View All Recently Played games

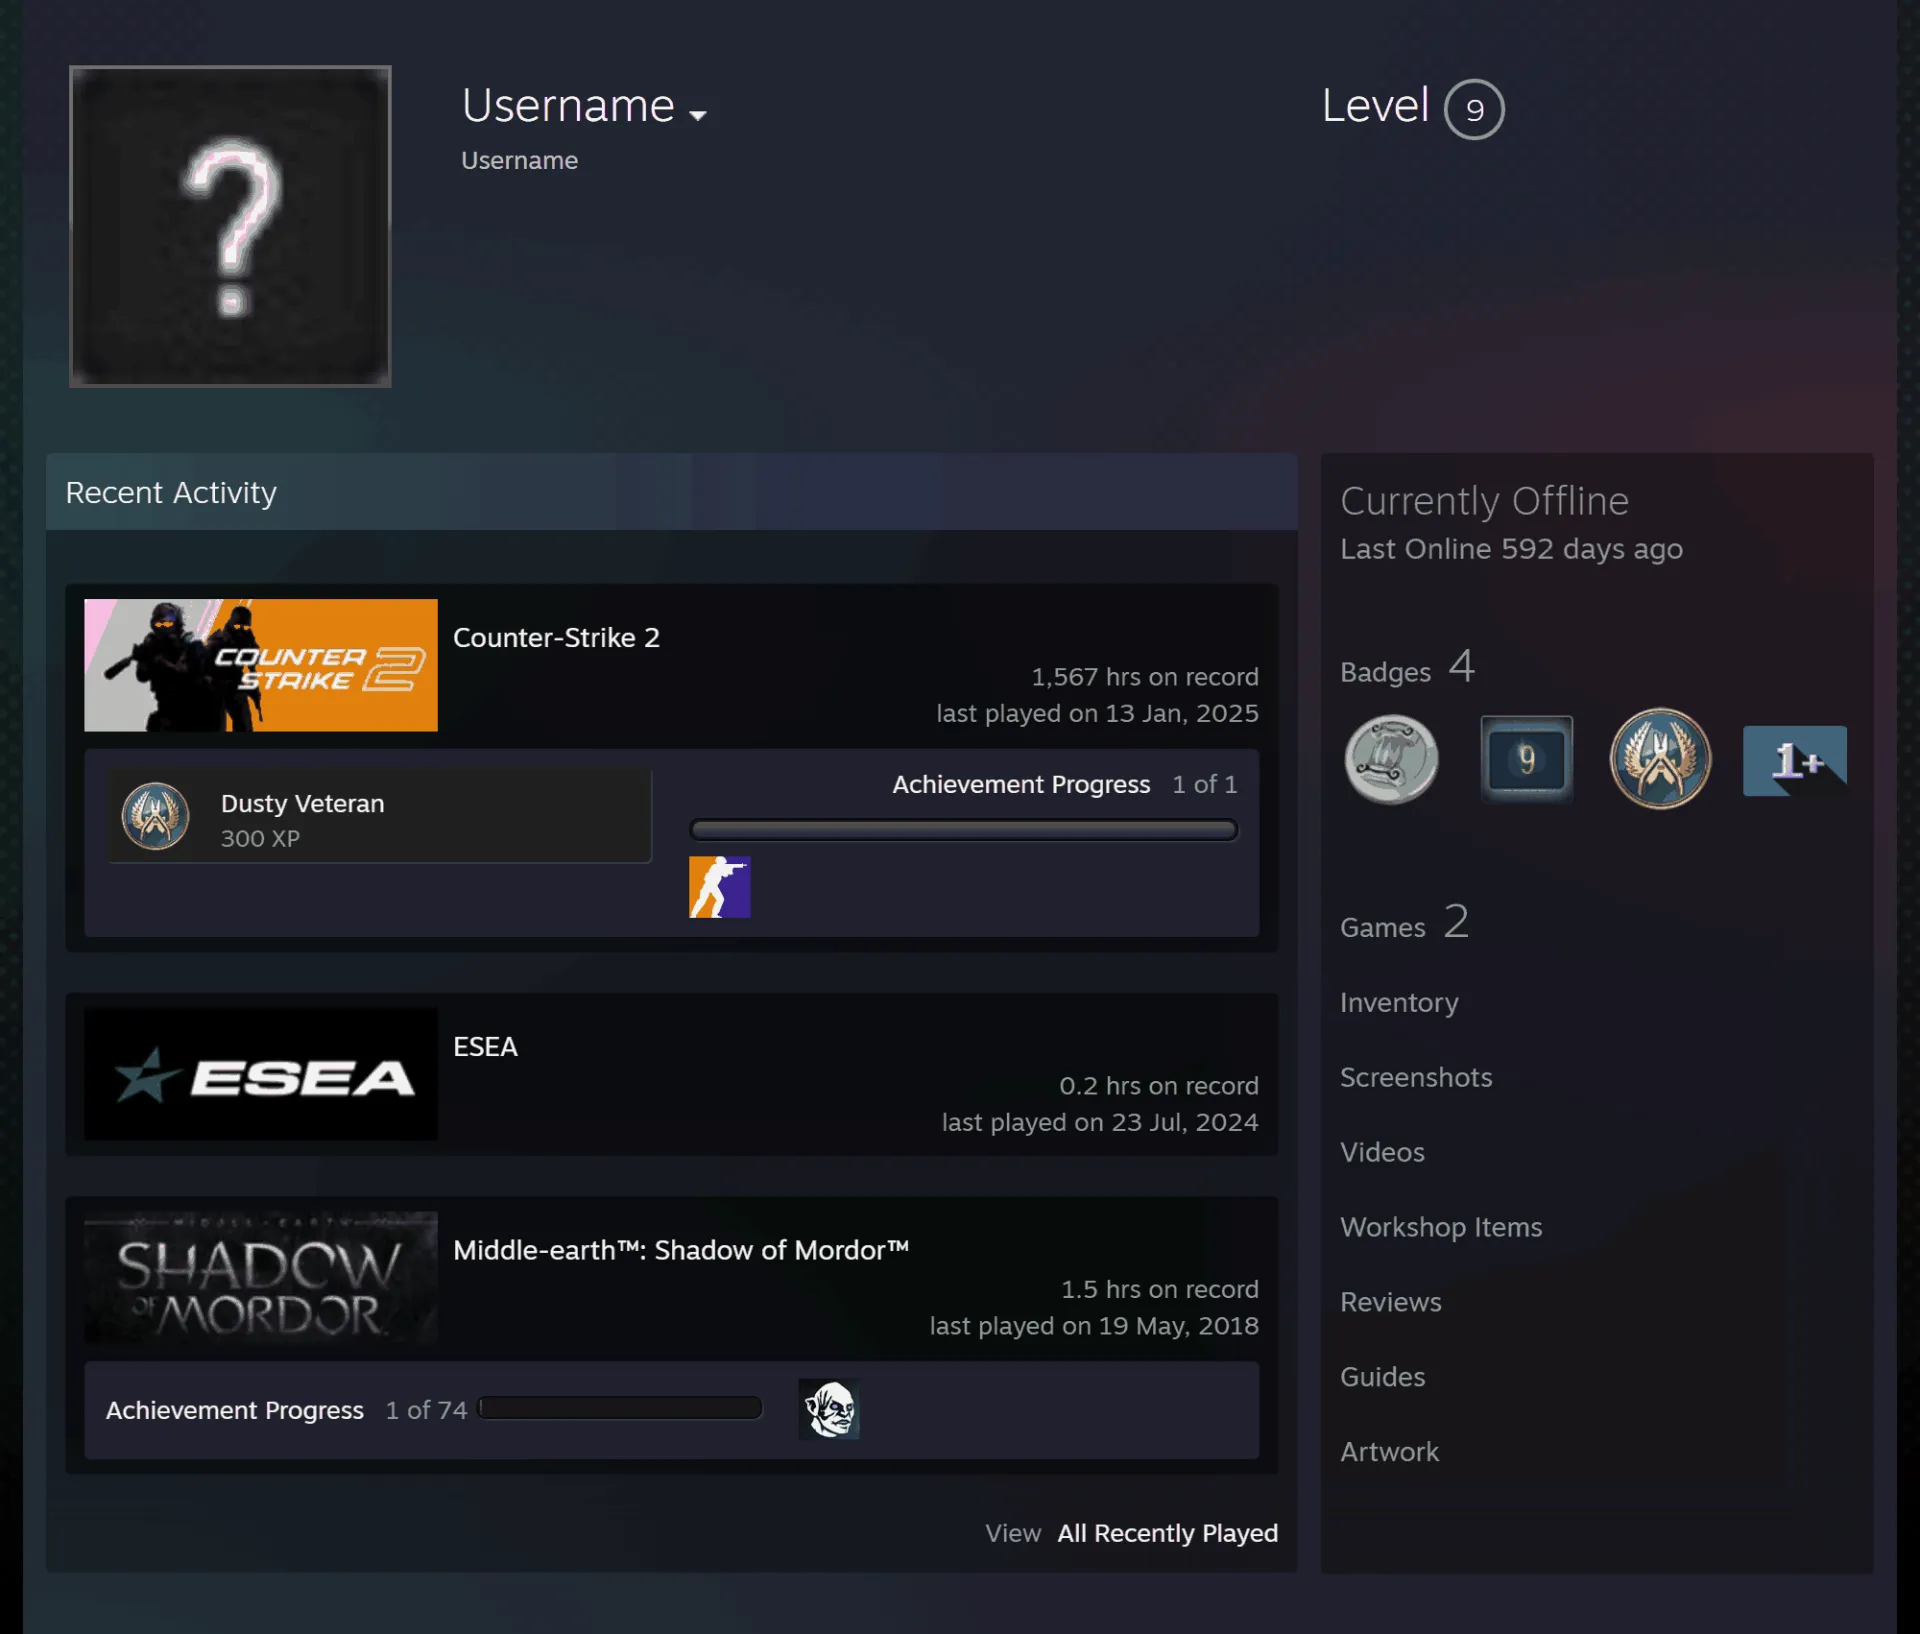[1167, 1533]
